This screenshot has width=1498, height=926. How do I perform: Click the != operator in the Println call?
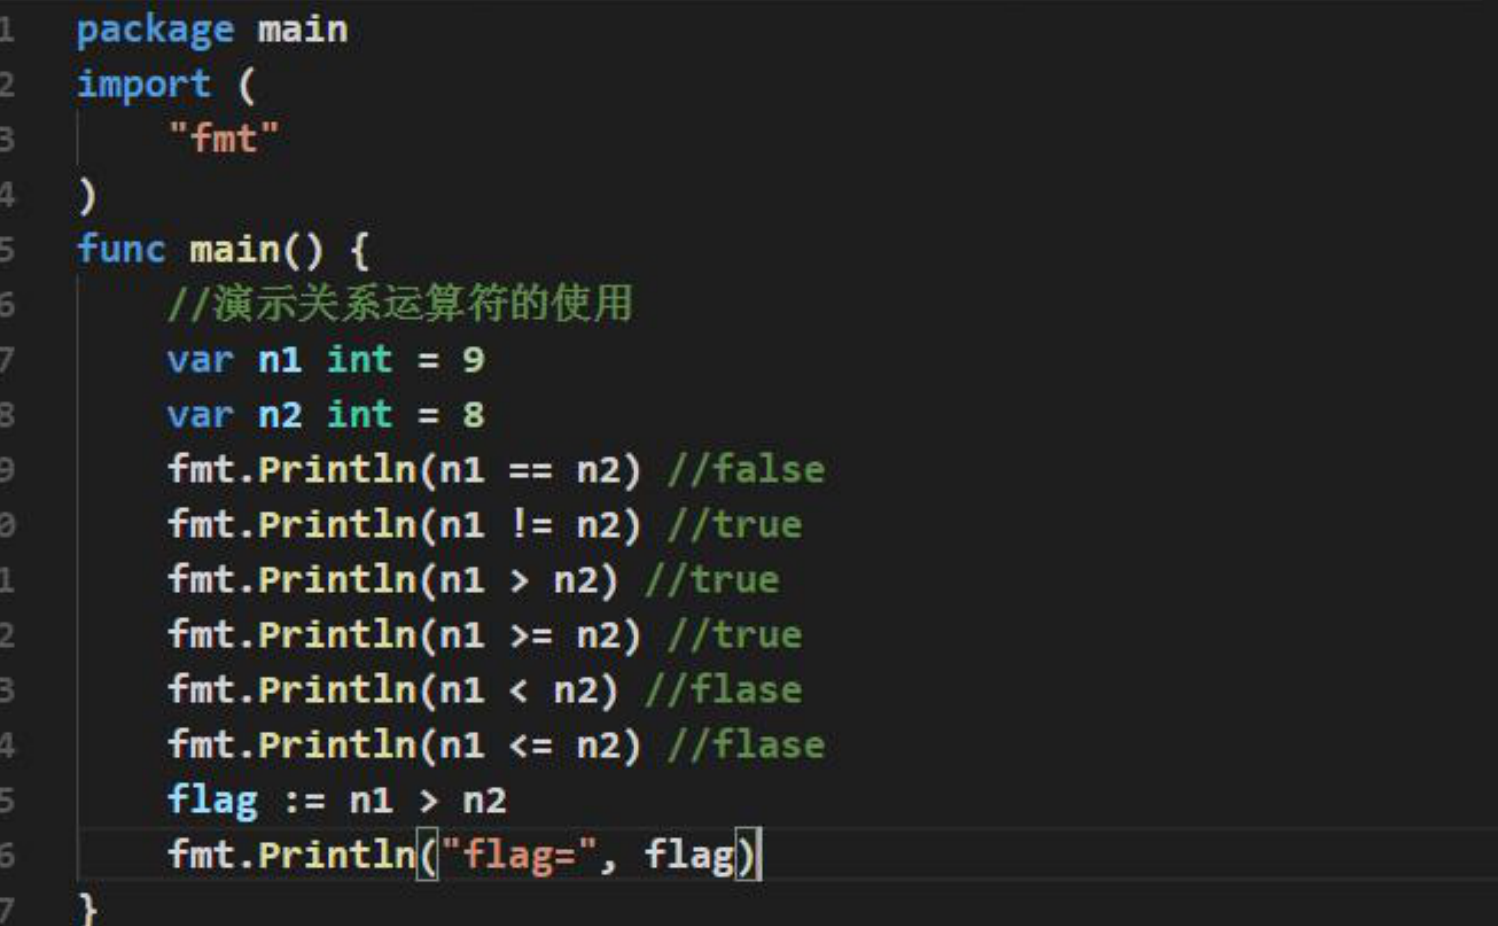530,524
